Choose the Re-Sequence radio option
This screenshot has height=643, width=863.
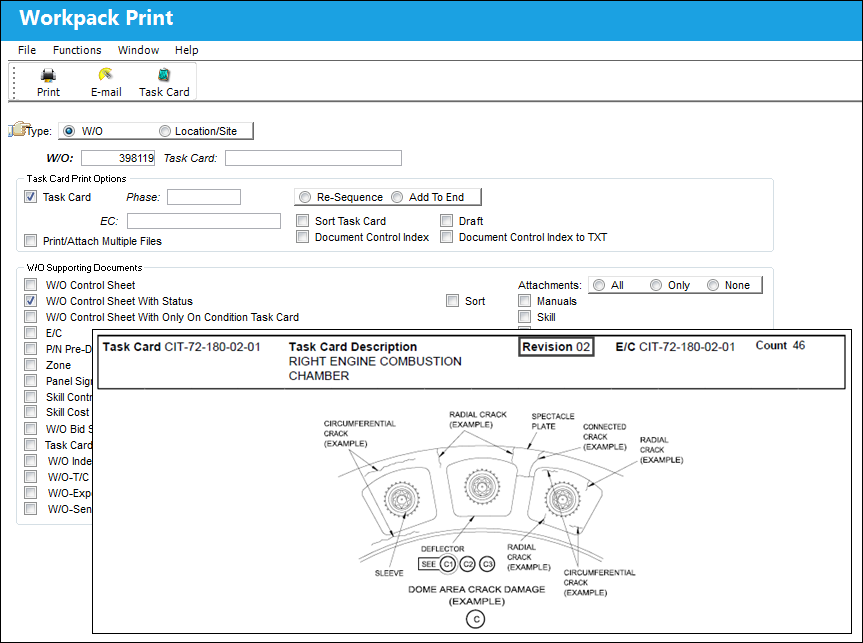click(x=304, y=197)
